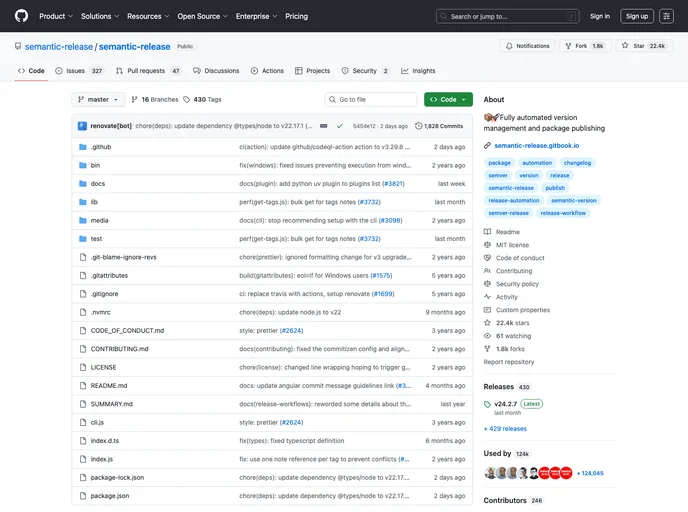Open the Solutions dropdown menu
Image resolution: width=688 pixels, height=512 pixels.
pyautogui.click(x=100, y=16)
